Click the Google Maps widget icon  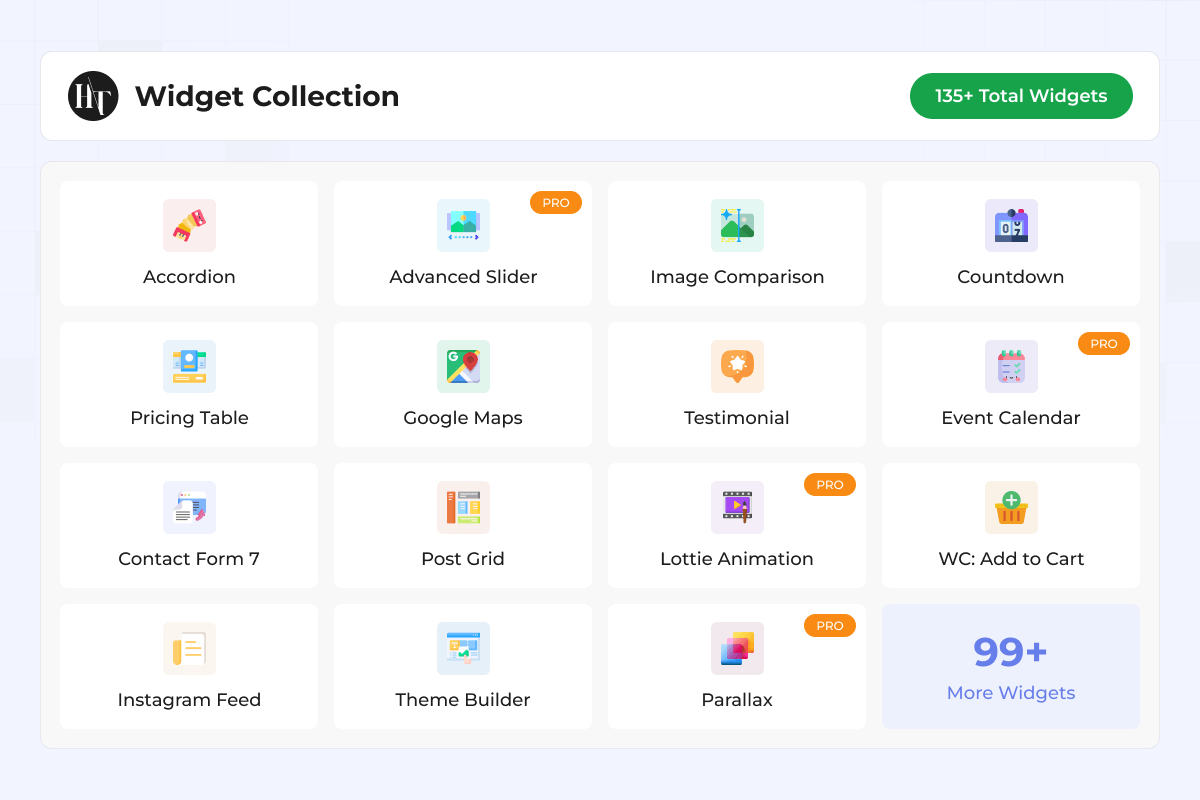pyautogui.click(x=463, y=366)
